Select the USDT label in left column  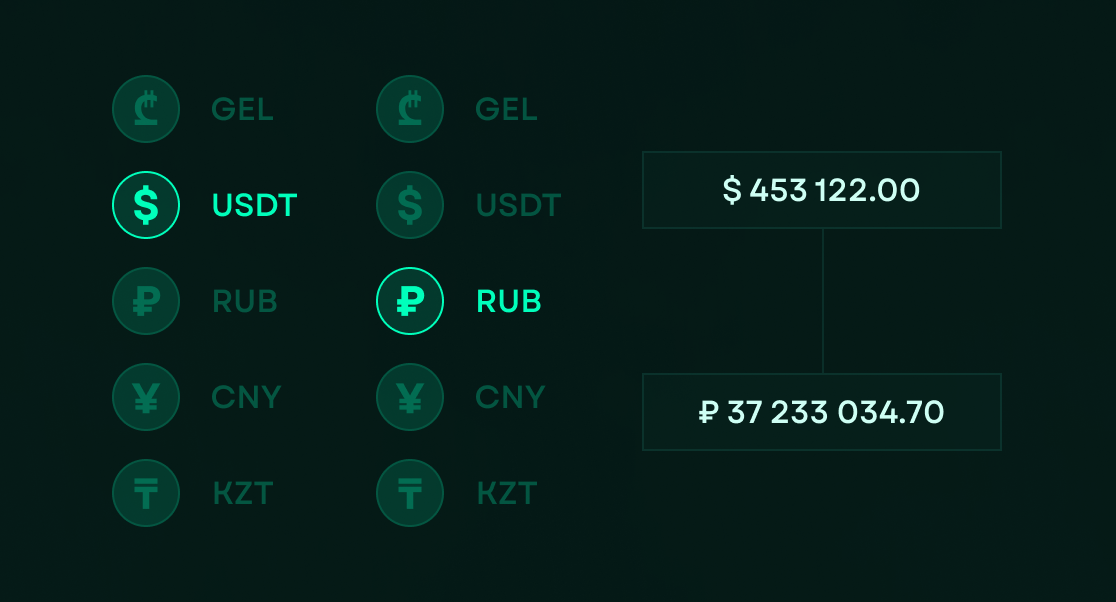(254, 205)
